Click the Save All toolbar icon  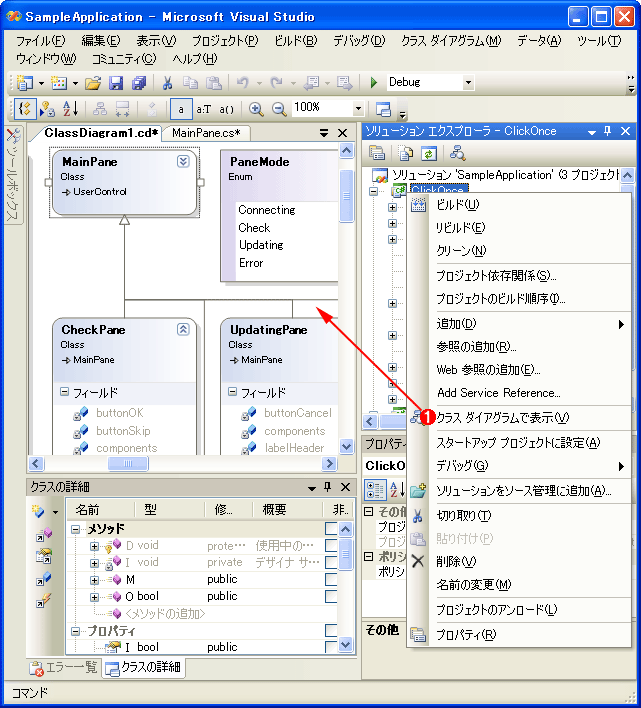pyautogui.click(x=139, y=83)
